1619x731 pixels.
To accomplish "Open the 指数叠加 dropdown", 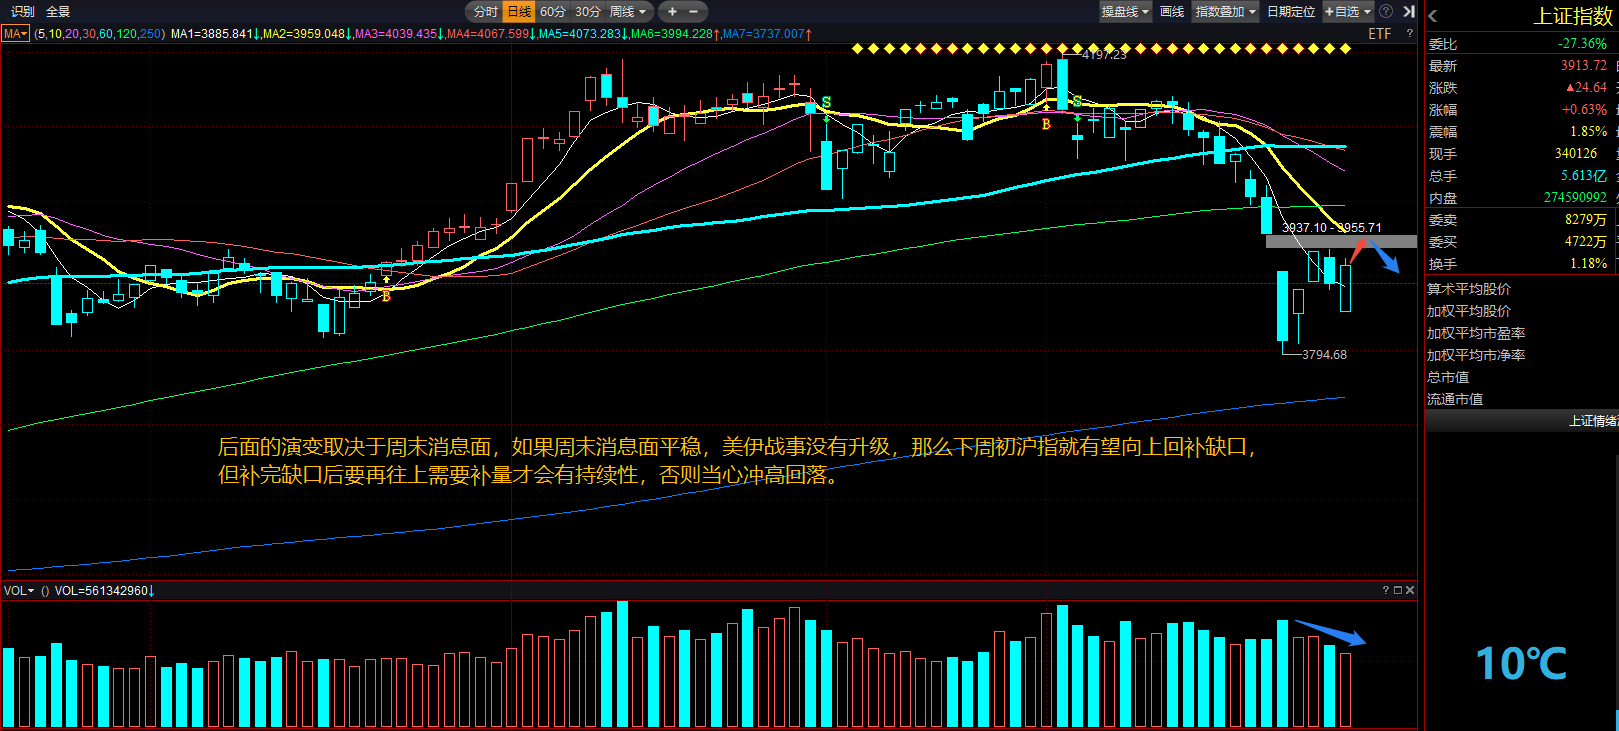I will [x=1225, y=12].
